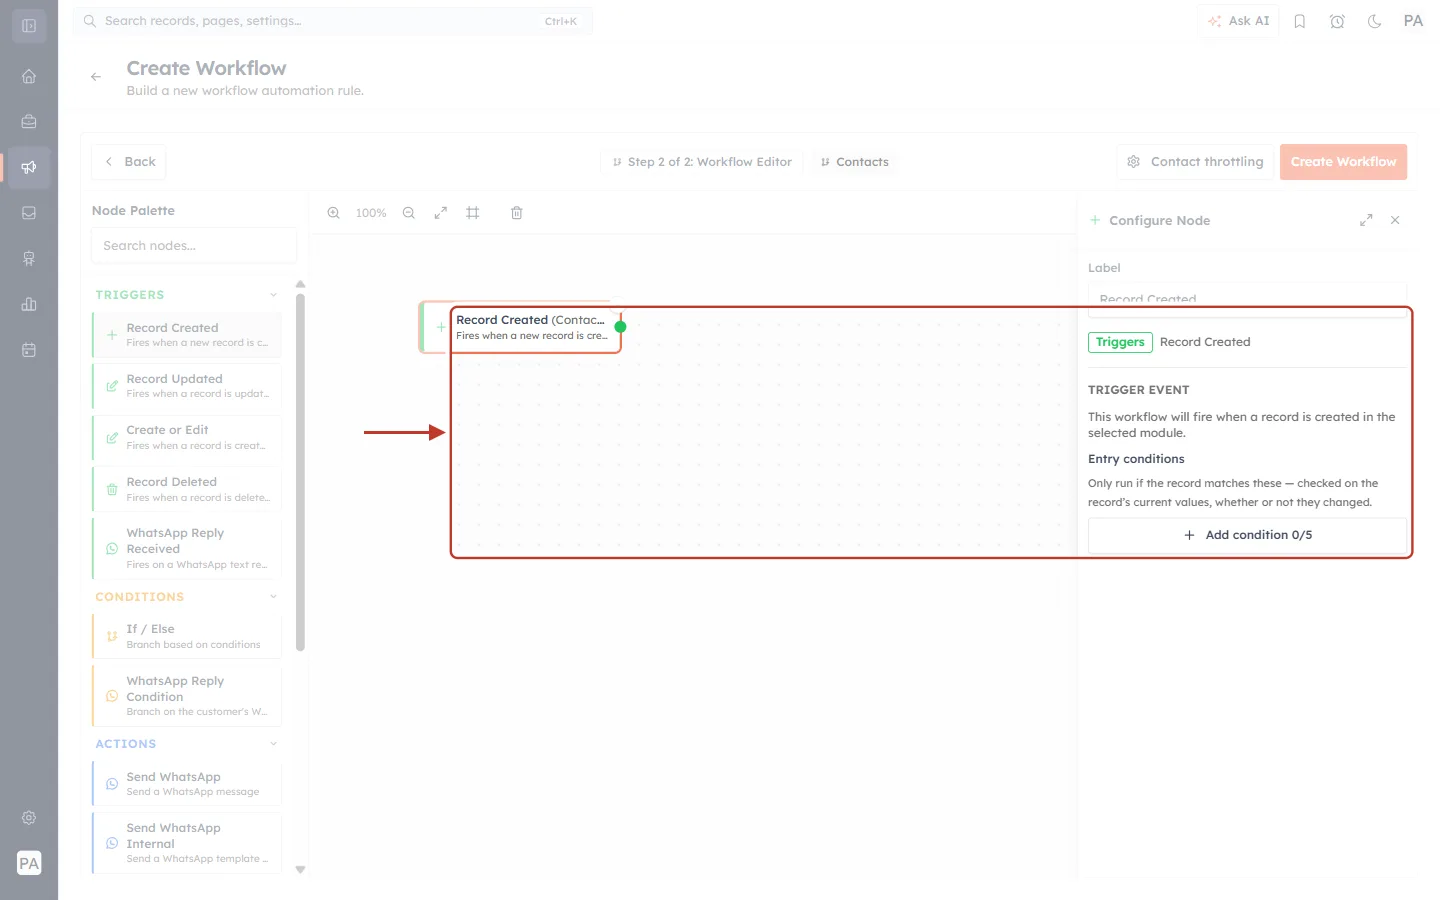Select WhatsApp Reply Received trigger node
1440x900 pixels.
pos(187,548)
